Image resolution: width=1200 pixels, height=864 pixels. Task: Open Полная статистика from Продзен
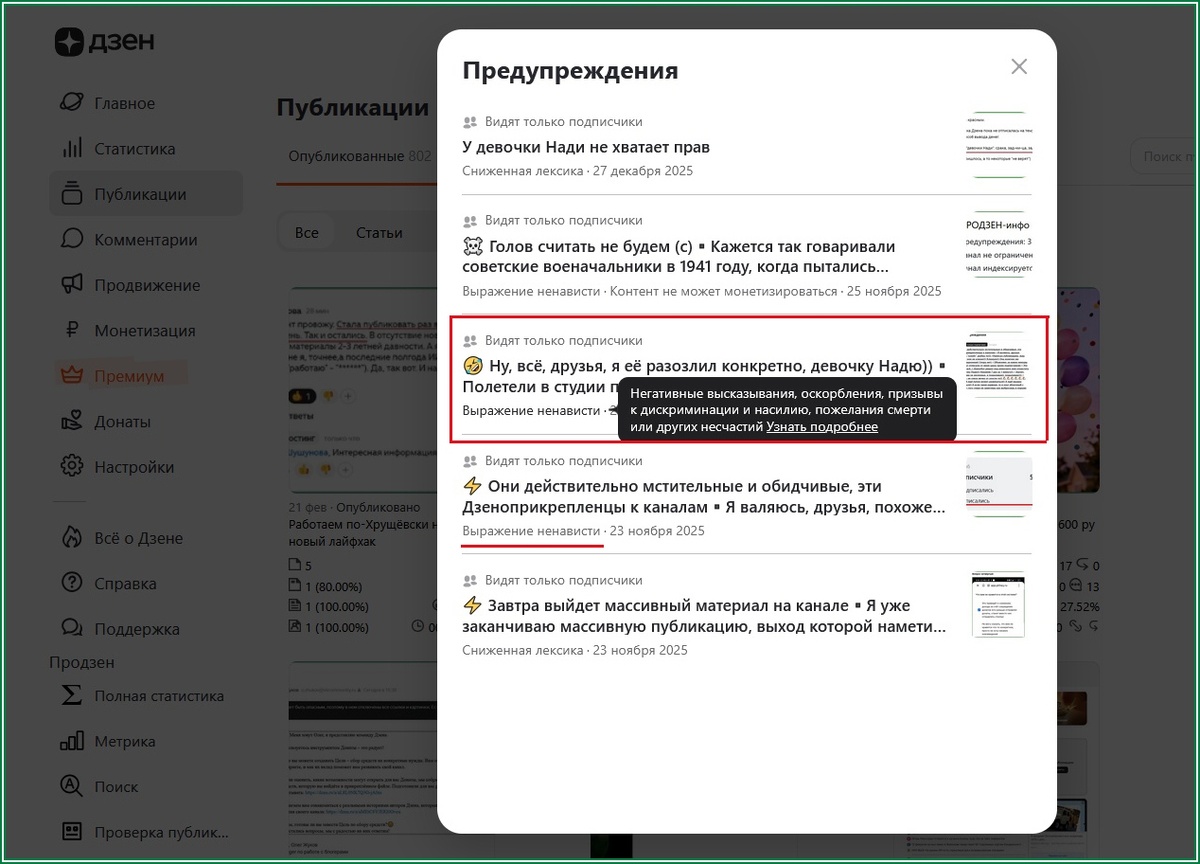pyautogui.click(x=160, y=695)
